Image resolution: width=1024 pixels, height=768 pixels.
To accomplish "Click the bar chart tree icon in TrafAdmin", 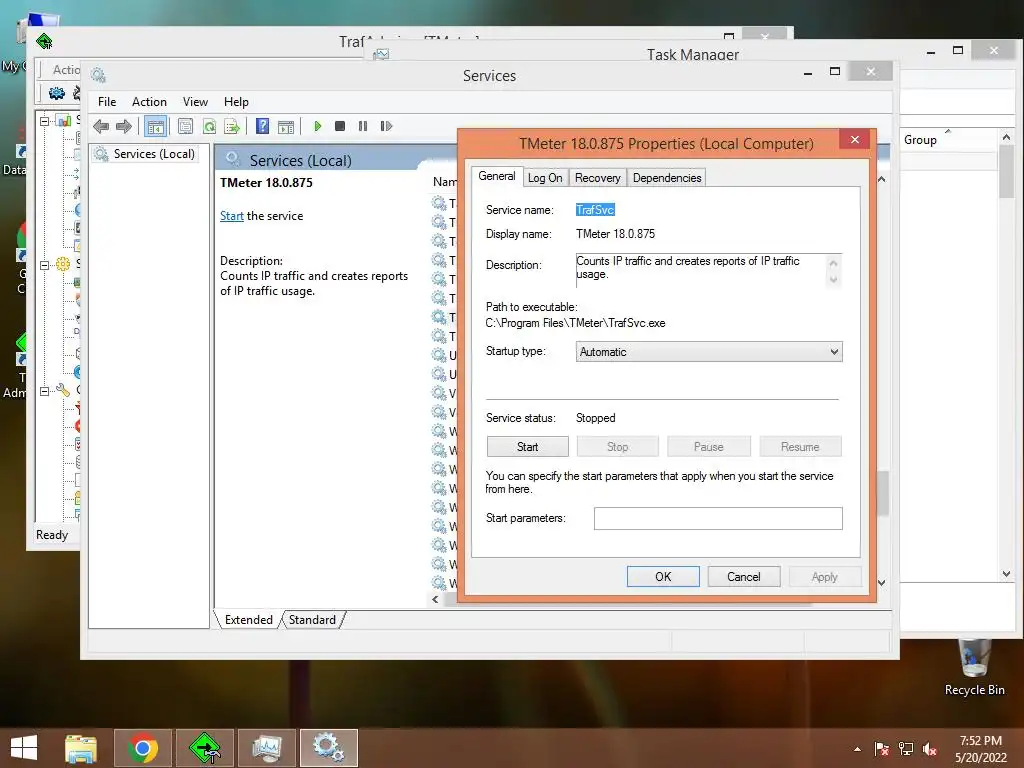I will click(64, 121).
